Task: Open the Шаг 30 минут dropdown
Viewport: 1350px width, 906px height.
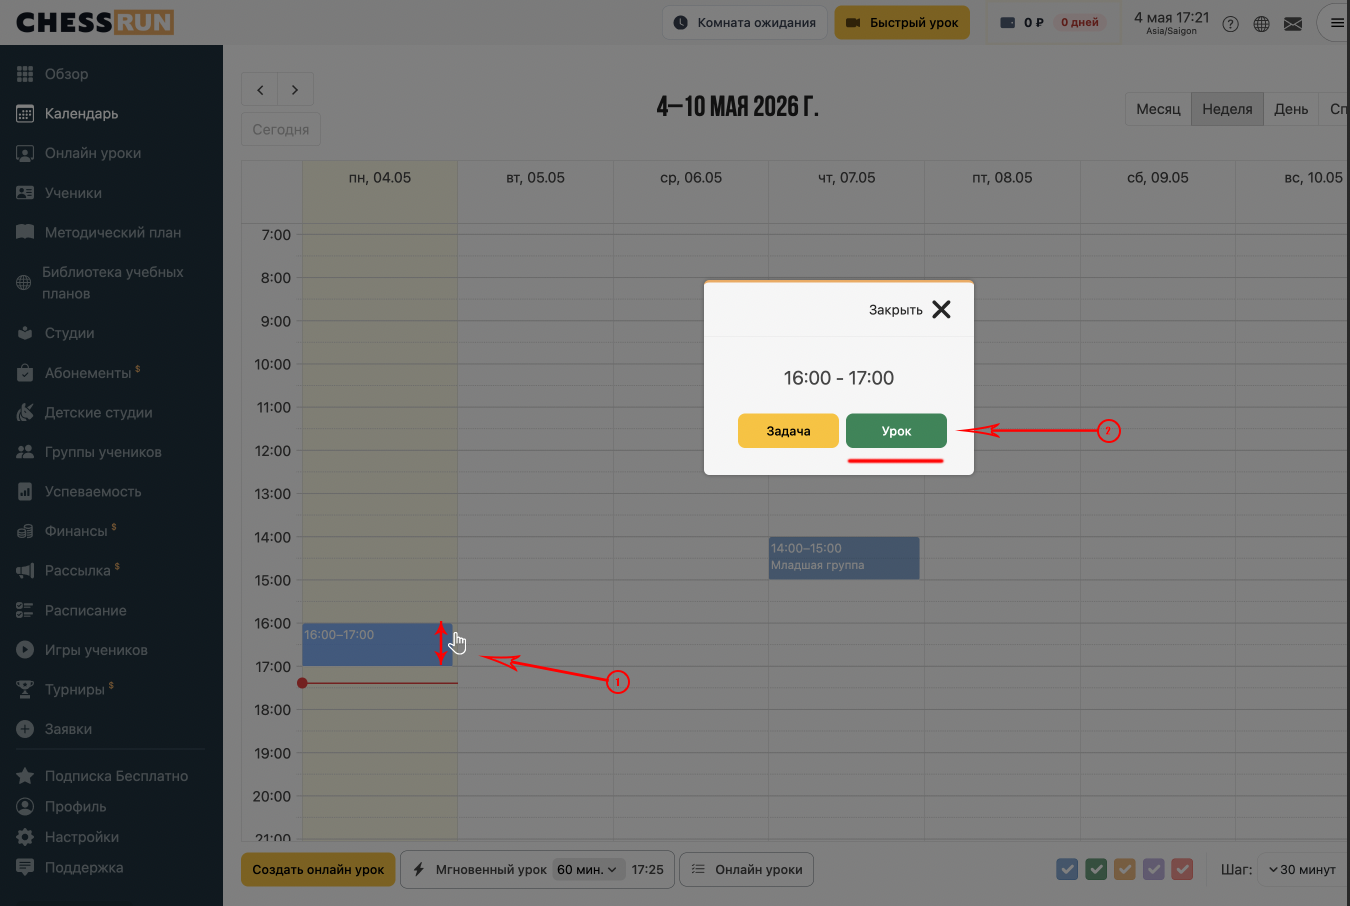Action: pyautogui.click(x=1303, y=869)
